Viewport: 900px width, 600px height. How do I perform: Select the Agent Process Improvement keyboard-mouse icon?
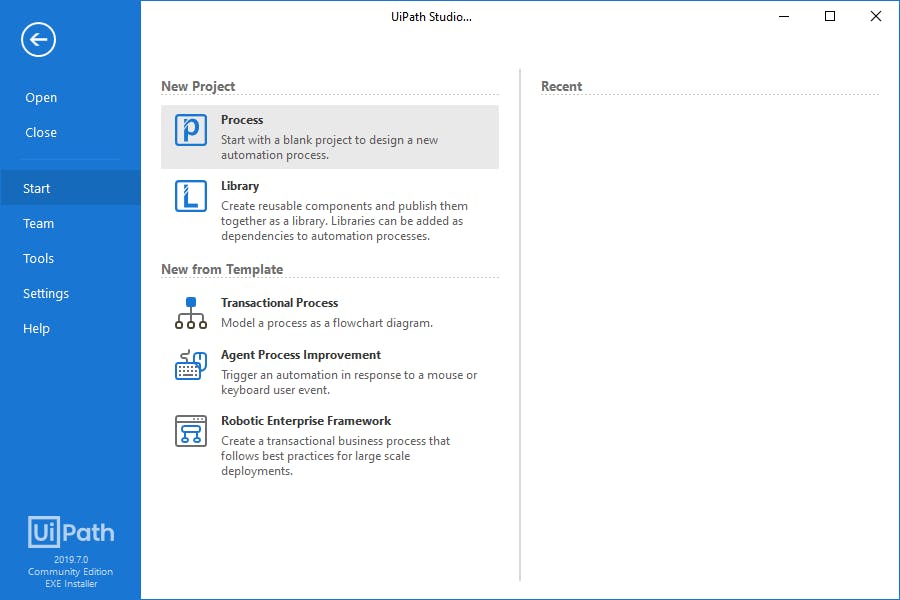coord(191,365)
